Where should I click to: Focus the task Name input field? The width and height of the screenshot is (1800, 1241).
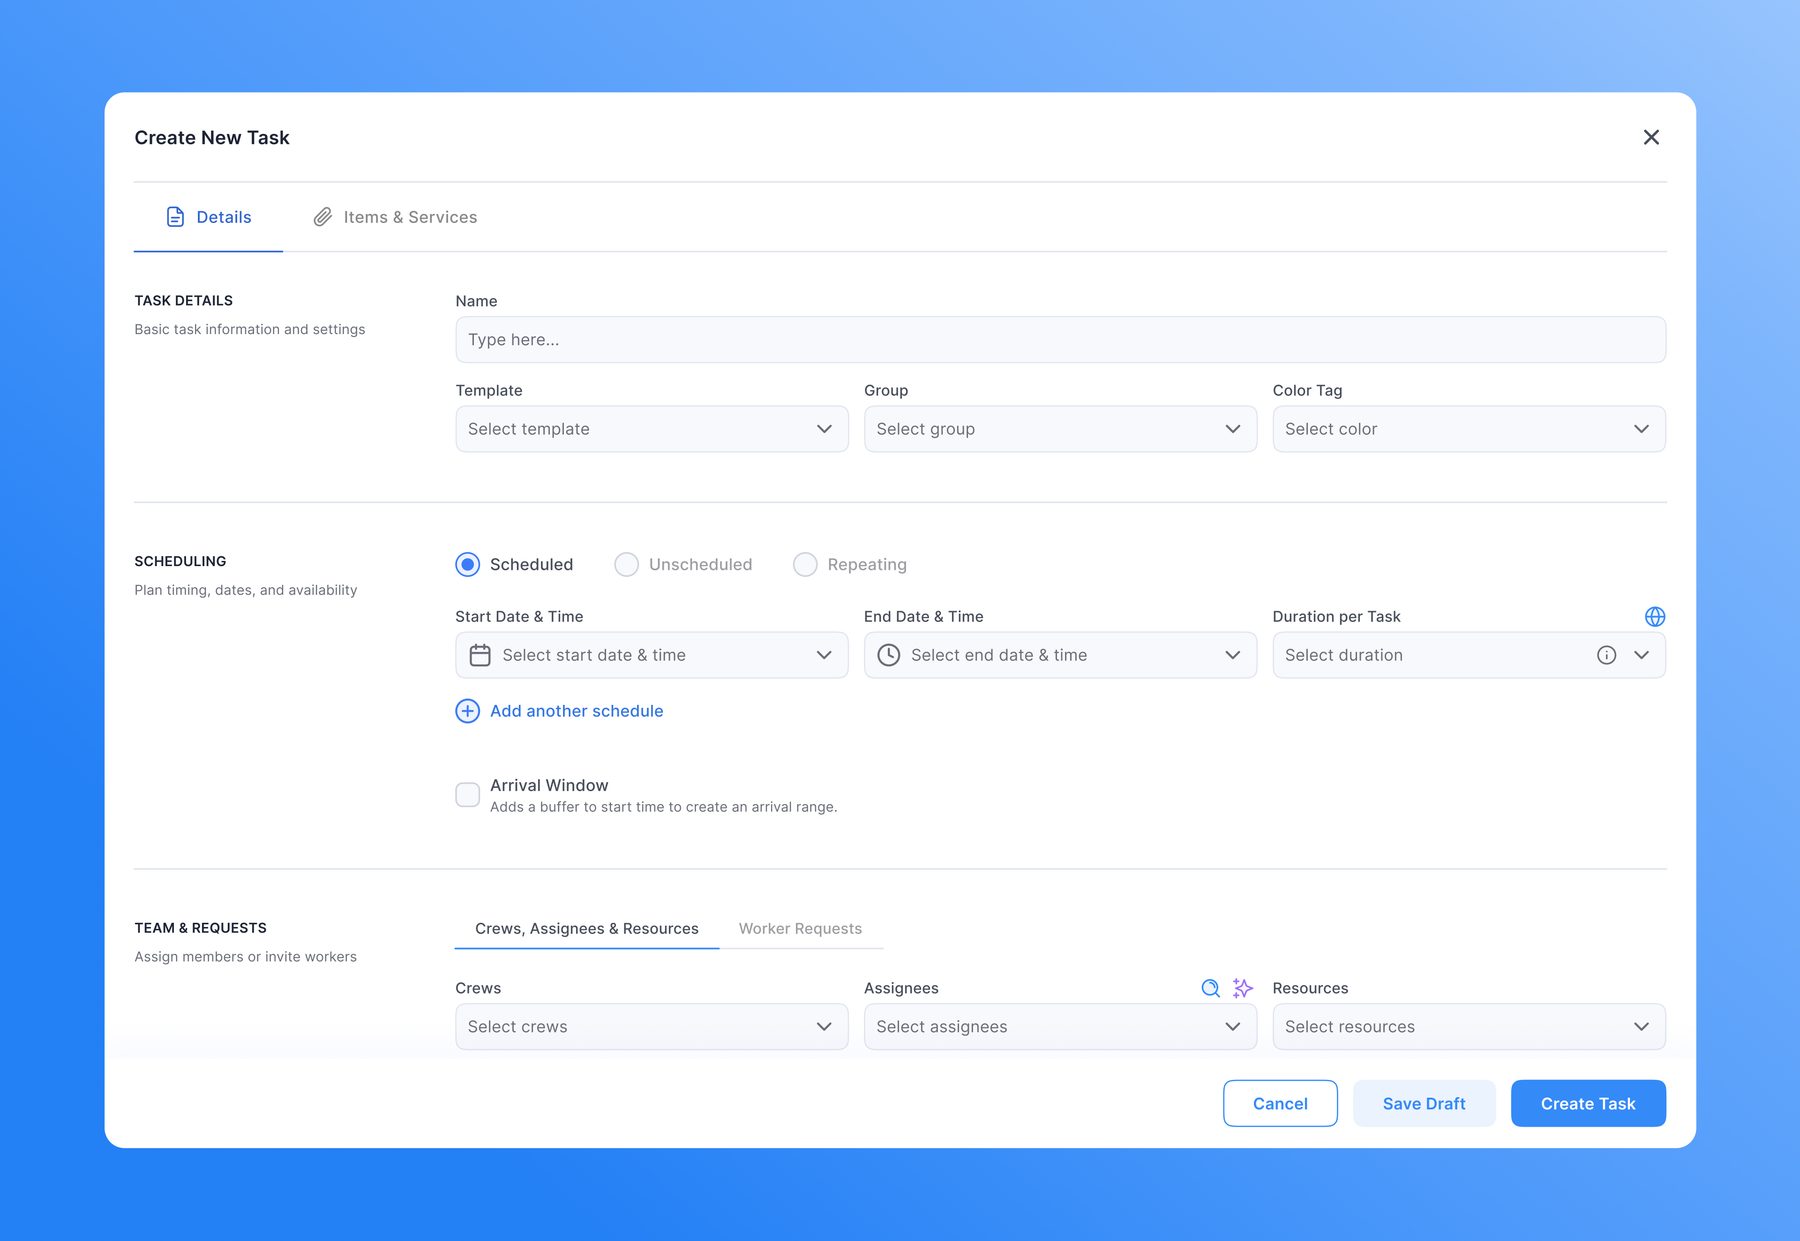pyautogui.click(x=1060, y=340)
